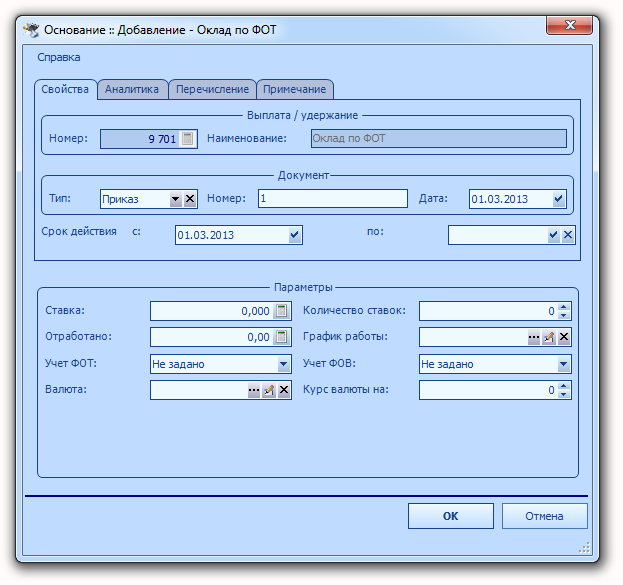Open calculator icon in payment Номер field
Screen dimensions: 623x585
(x=187, y=139)
